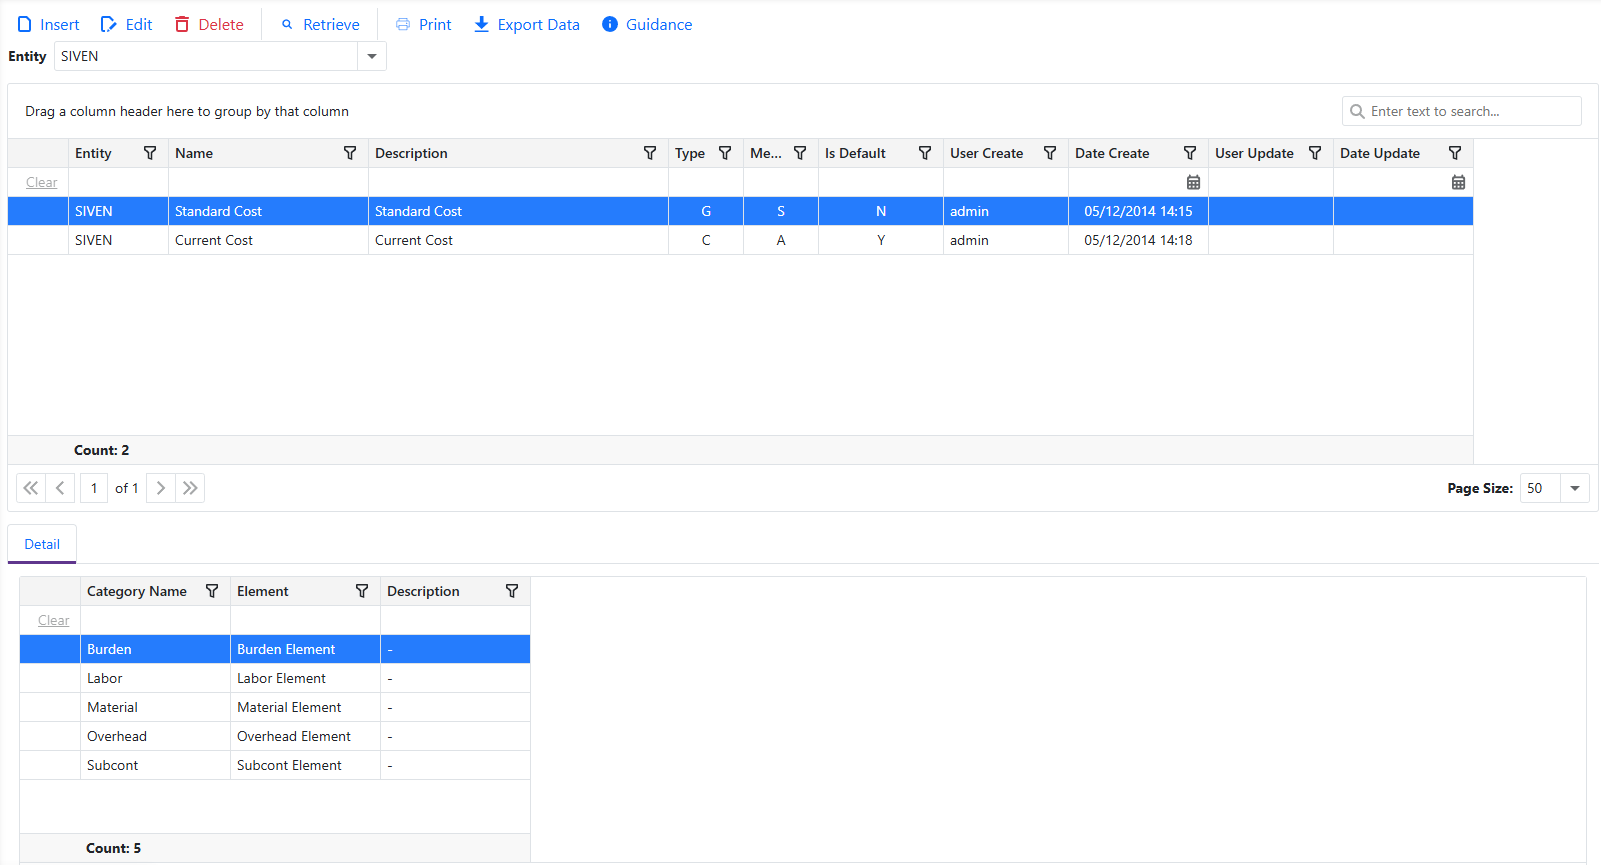Filter the Date Create column

click(x=1190, y=153)
